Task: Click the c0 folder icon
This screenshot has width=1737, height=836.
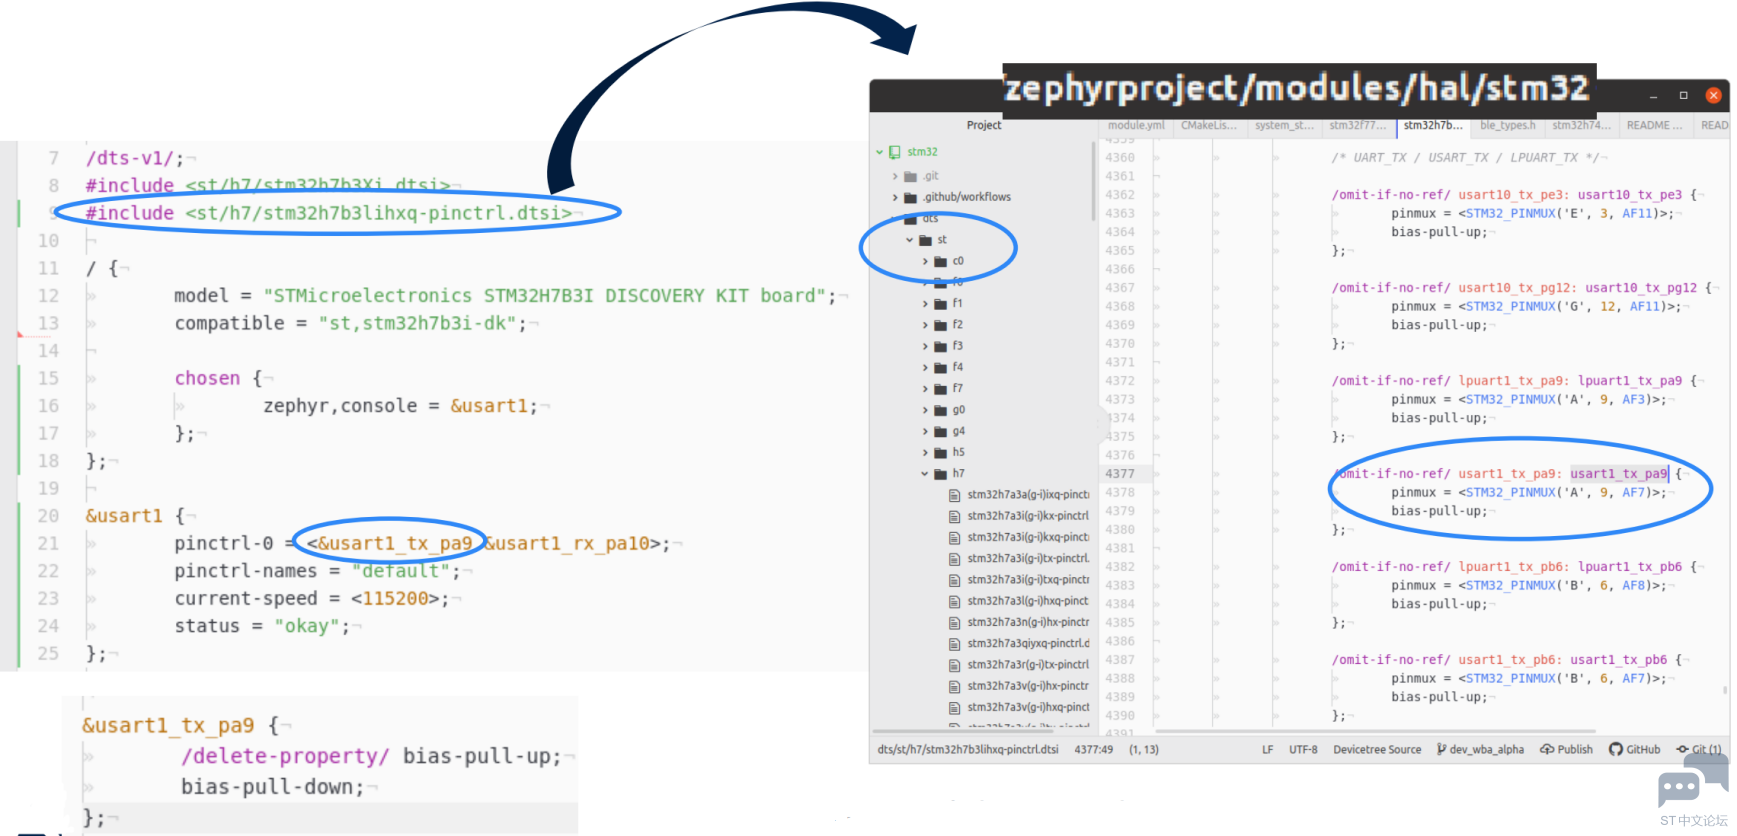Action: [940, 261]
